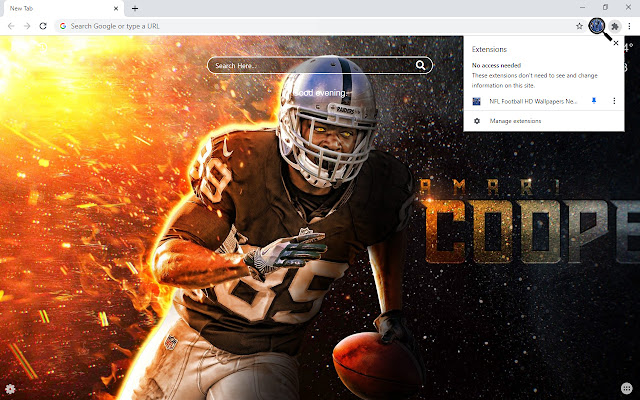Open the puzzle-piece Extensions menu
This screenshot has height=400, width=640.
[615, 27]
